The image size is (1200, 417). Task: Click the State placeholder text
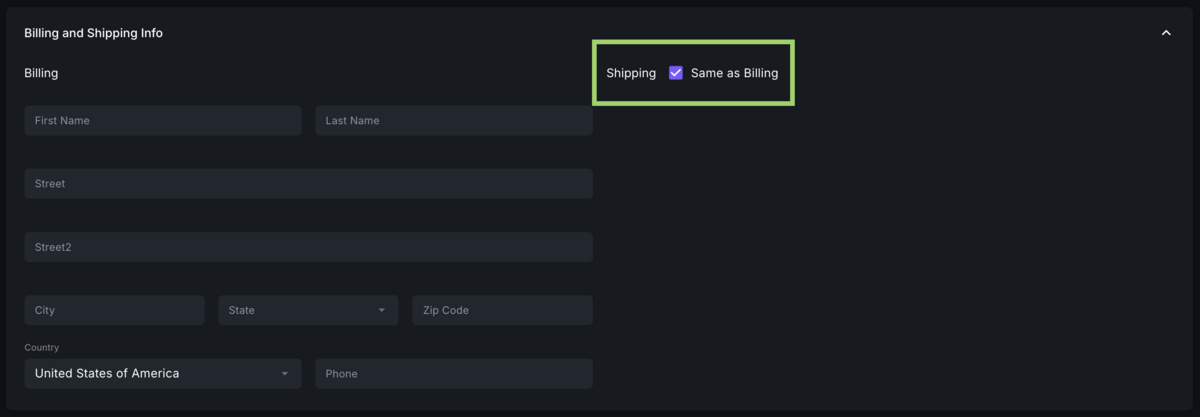[x=242, y=310]
